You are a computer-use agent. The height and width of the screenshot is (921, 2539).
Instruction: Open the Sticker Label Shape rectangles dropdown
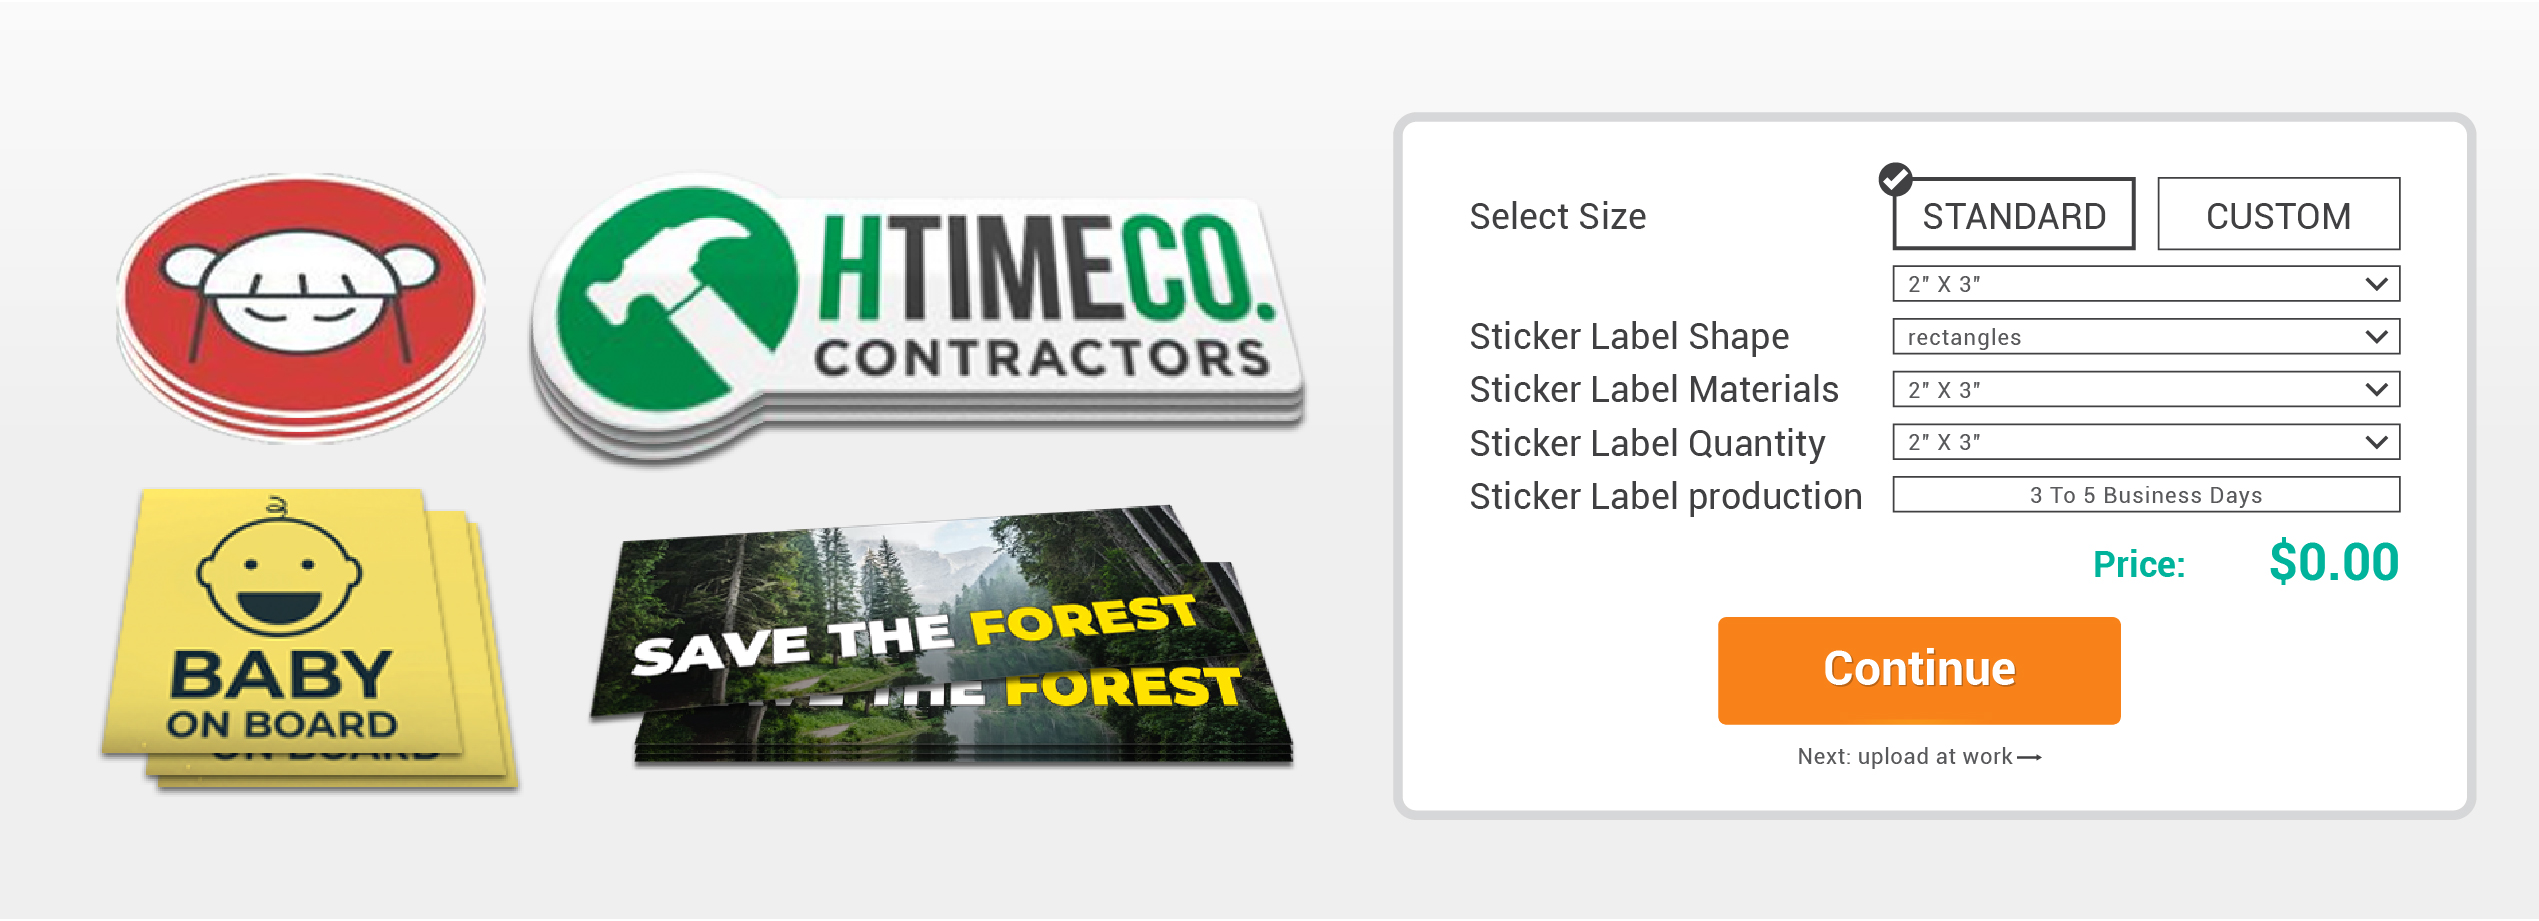pos(2146,337)
